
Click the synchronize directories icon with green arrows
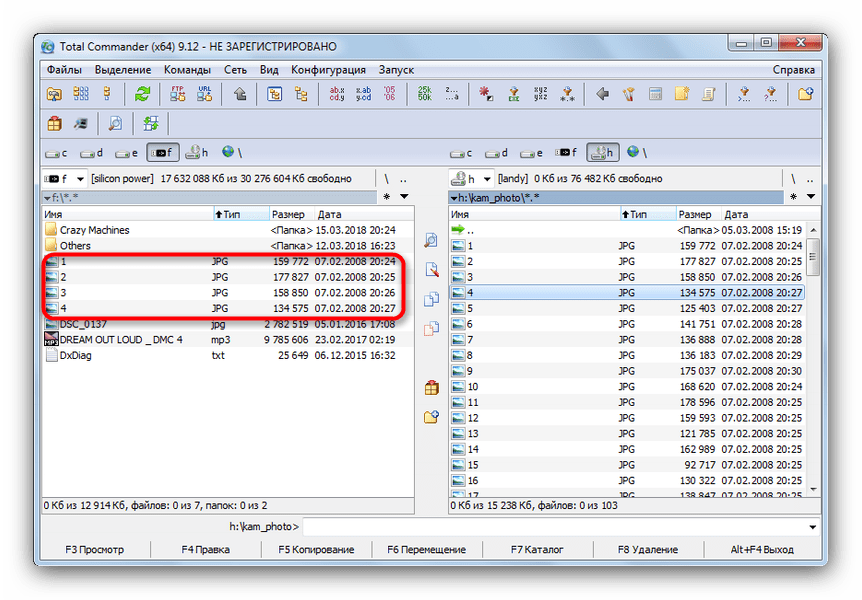(151, 123)
